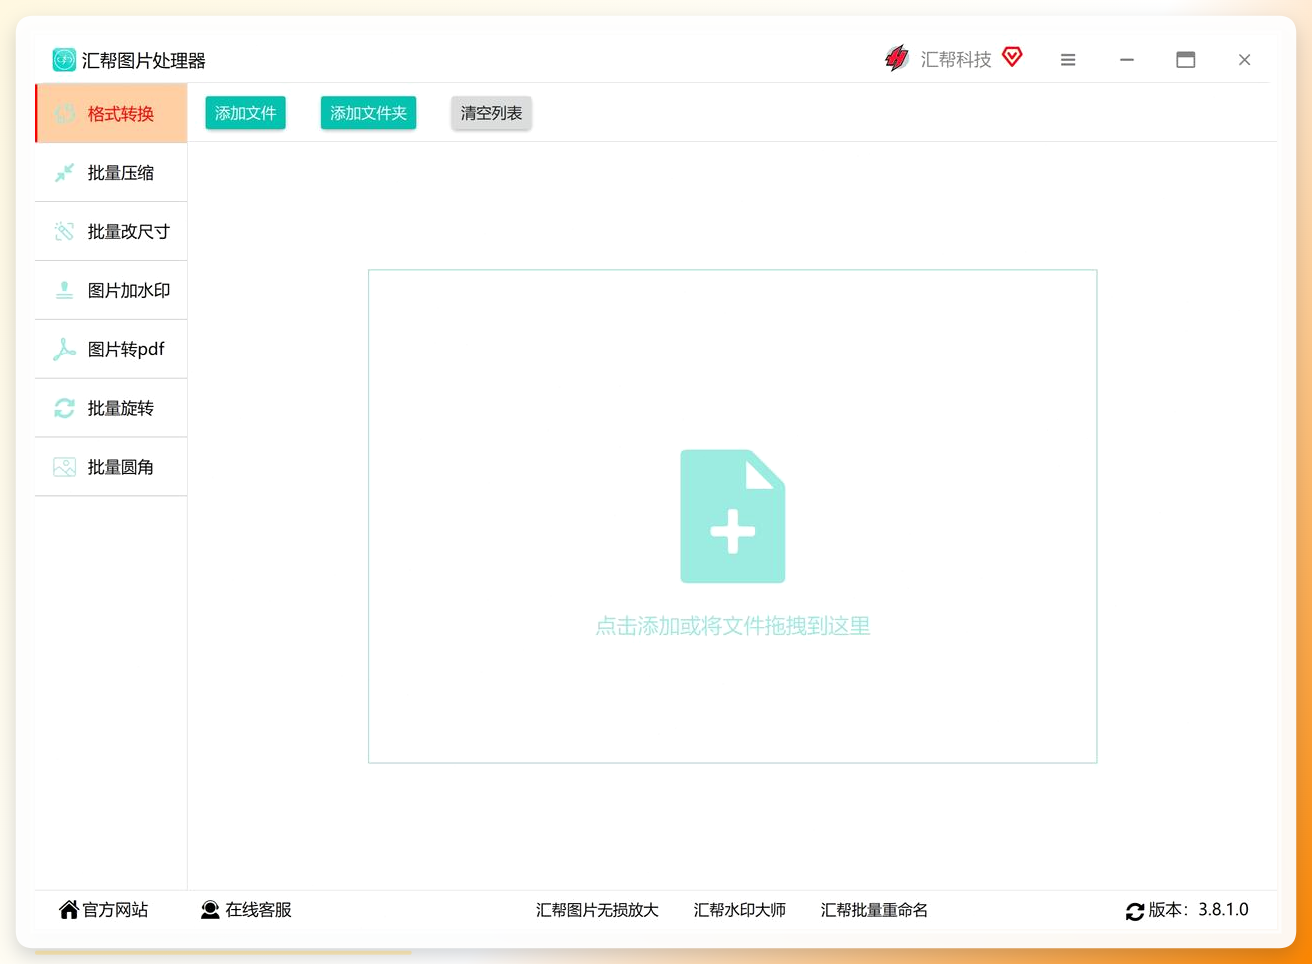Click the add-file document plus icon

point(733,516)
